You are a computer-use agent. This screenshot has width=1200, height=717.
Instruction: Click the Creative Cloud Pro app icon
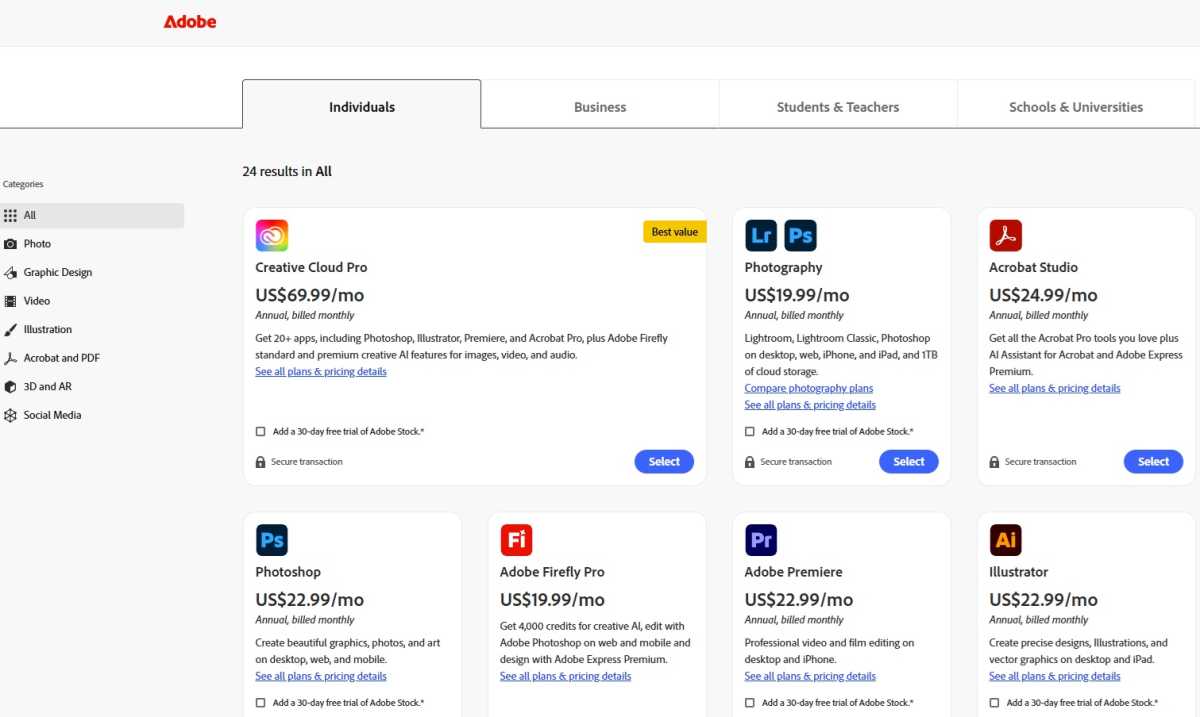pos(272,234)
